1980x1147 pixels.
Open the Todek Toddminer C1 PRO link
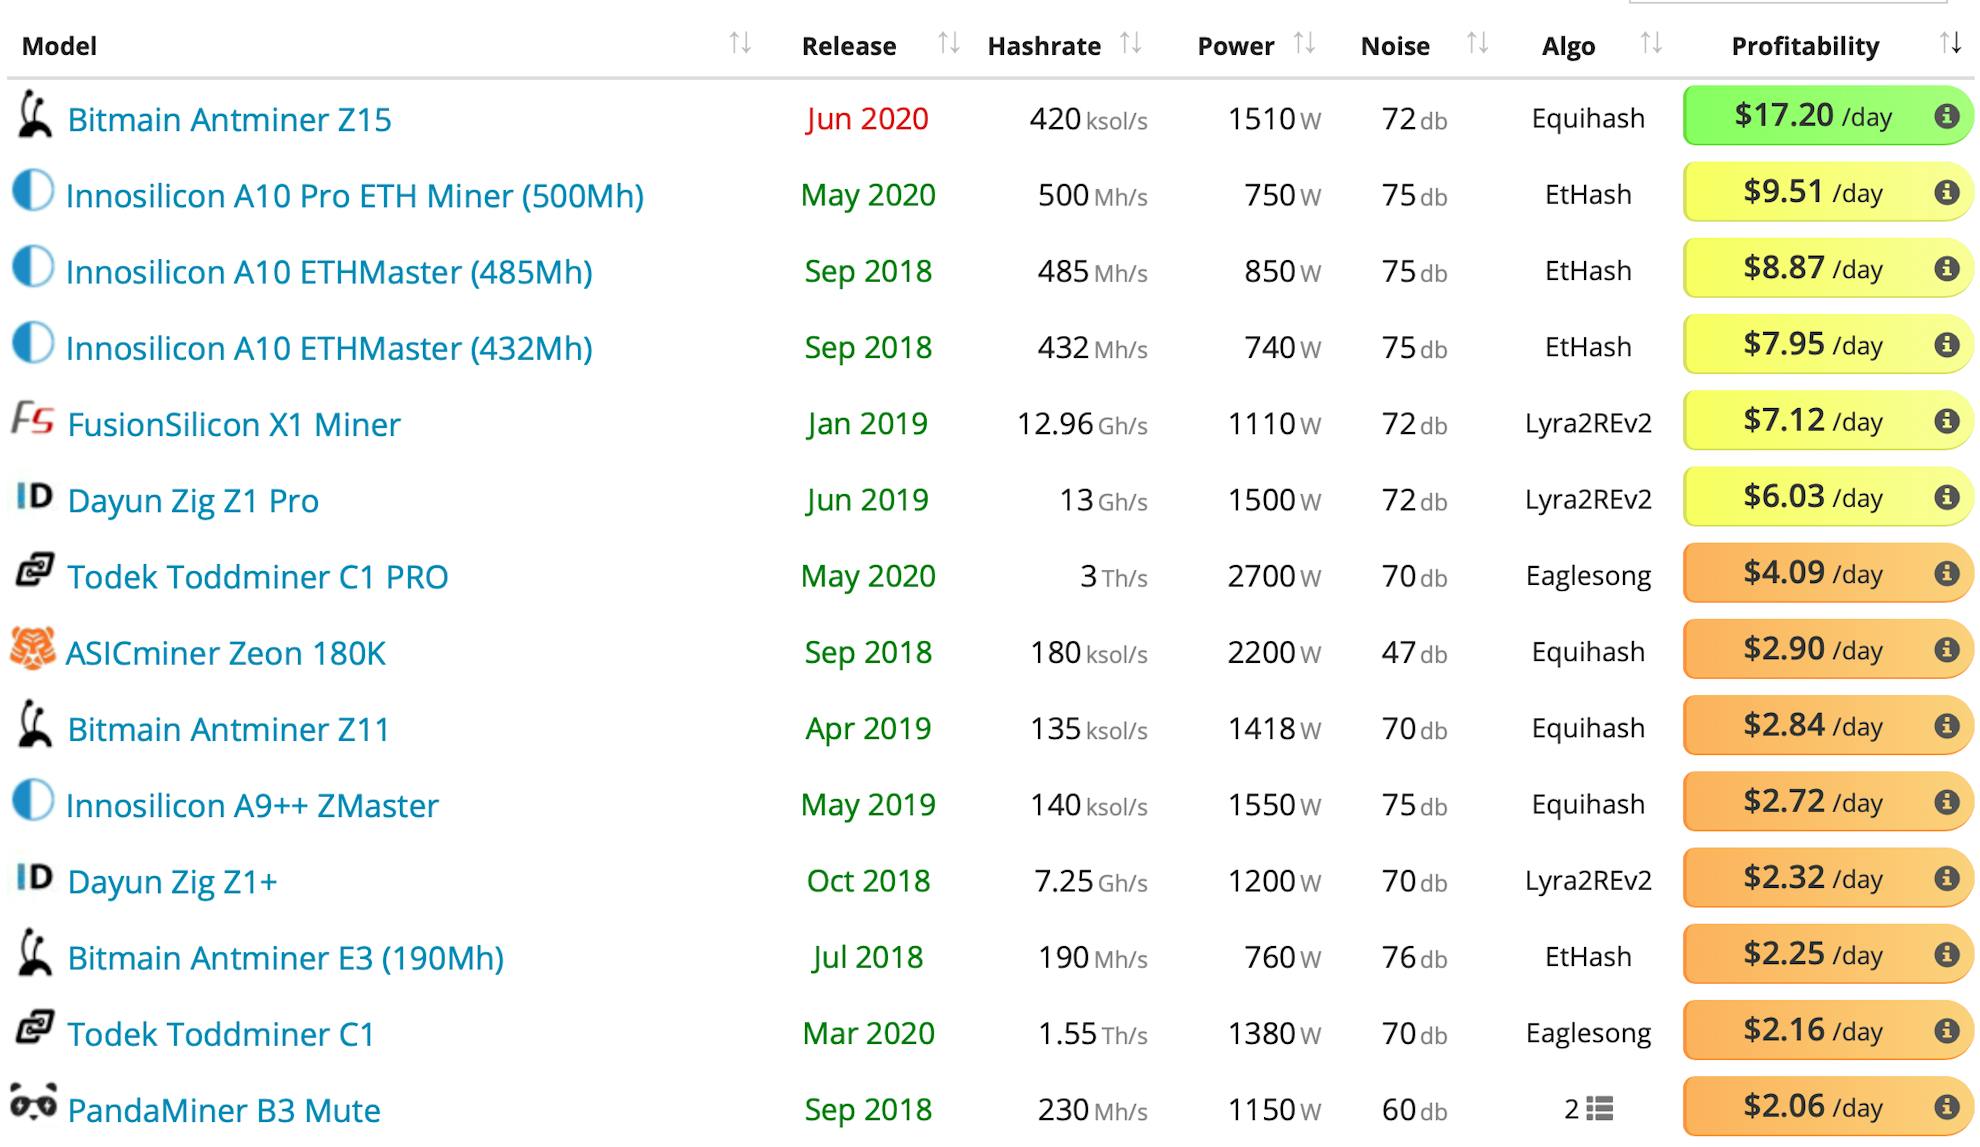(257, 577)
